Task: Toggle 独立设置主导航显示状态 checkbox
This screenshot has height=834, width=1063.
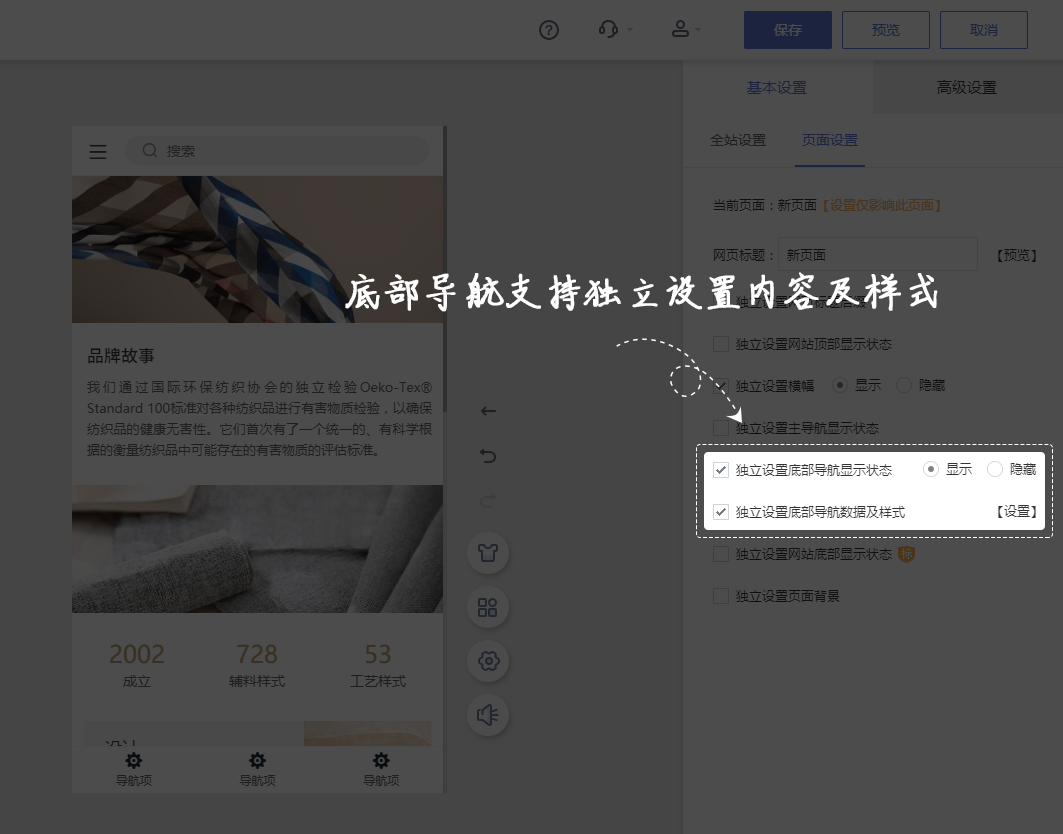Action: tap(721, 428)
